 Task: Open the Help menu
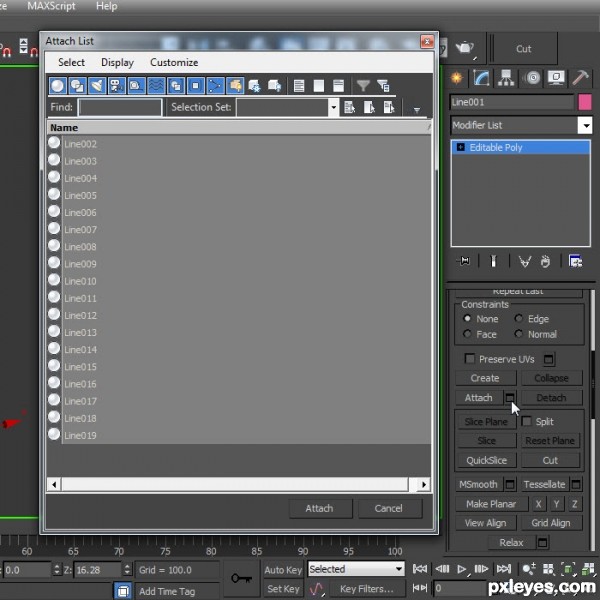[x=106, y=6]
